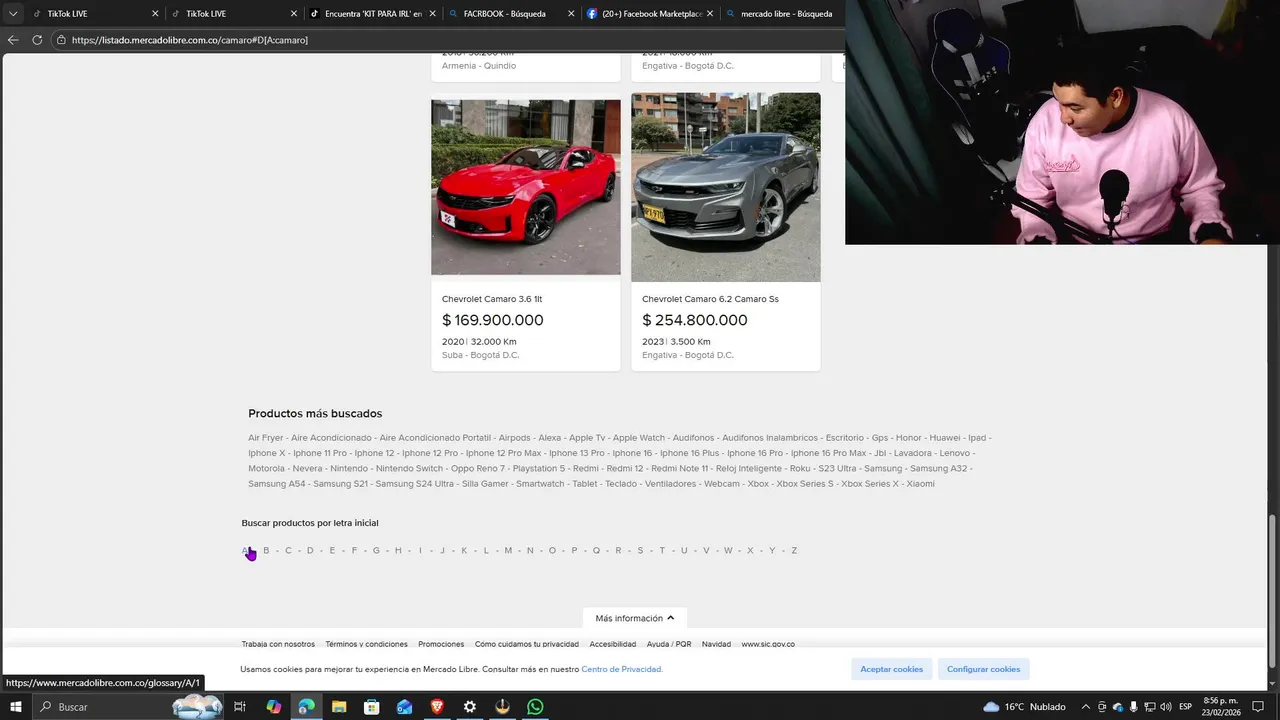Switch the ESP input language indicator
This screenshot has width=1280, height=720.
[x=1186, y=707]
